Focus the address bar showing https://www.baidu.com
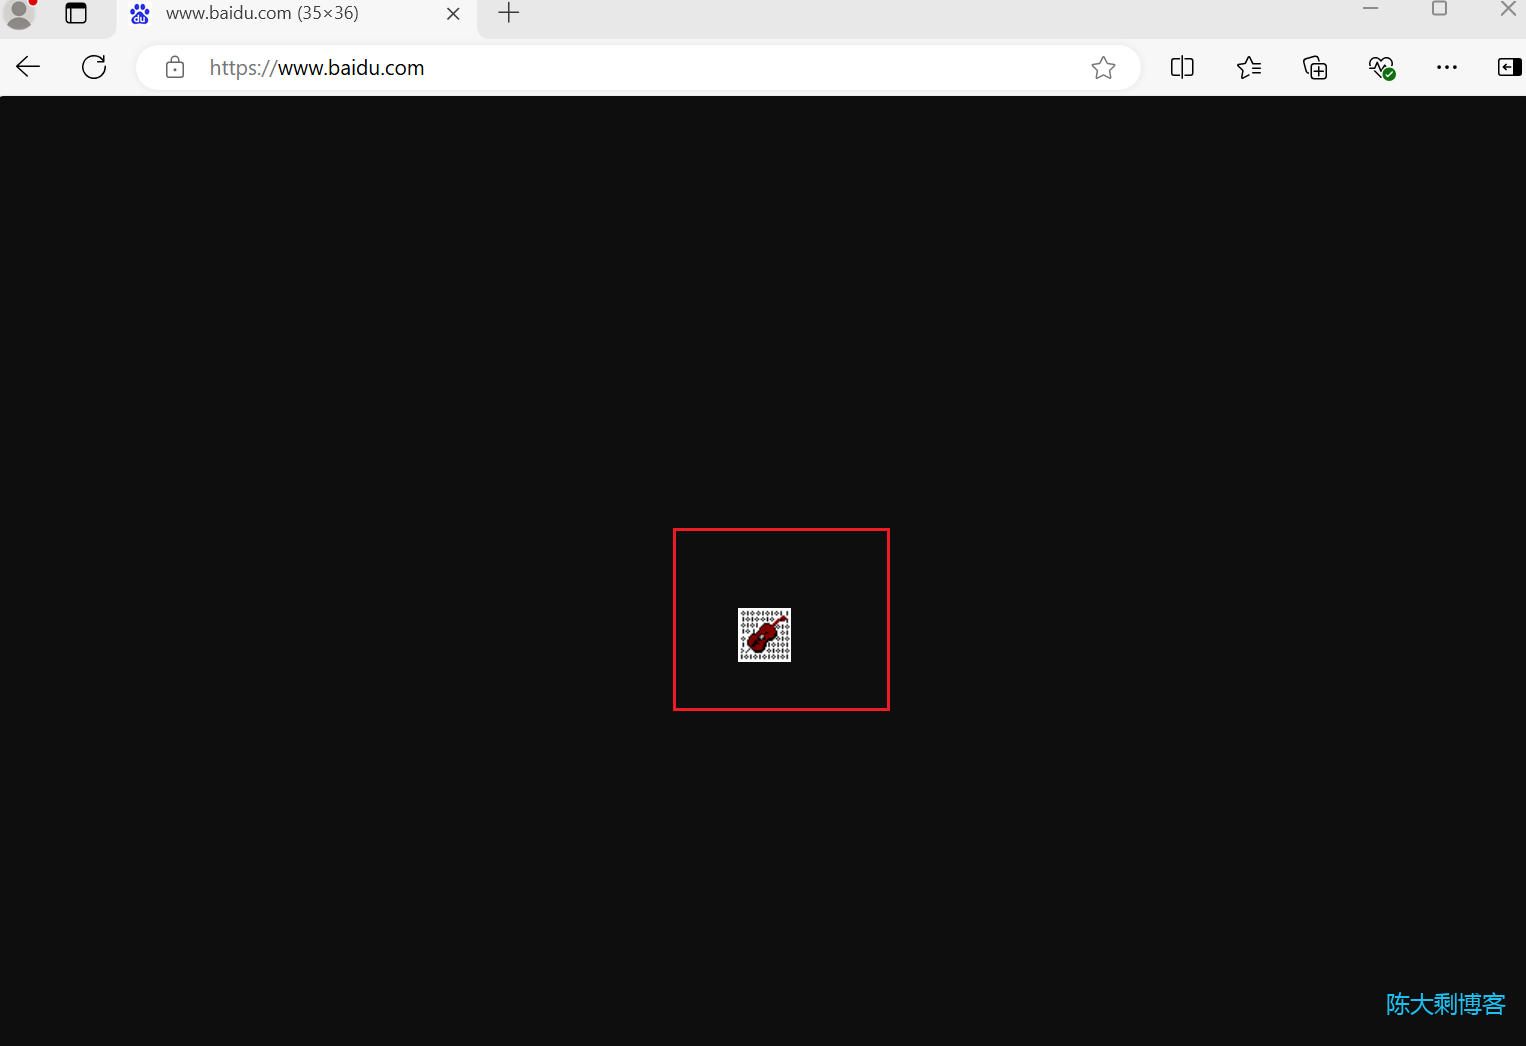Viewport: 1526px width, 1046px height. 638,67
